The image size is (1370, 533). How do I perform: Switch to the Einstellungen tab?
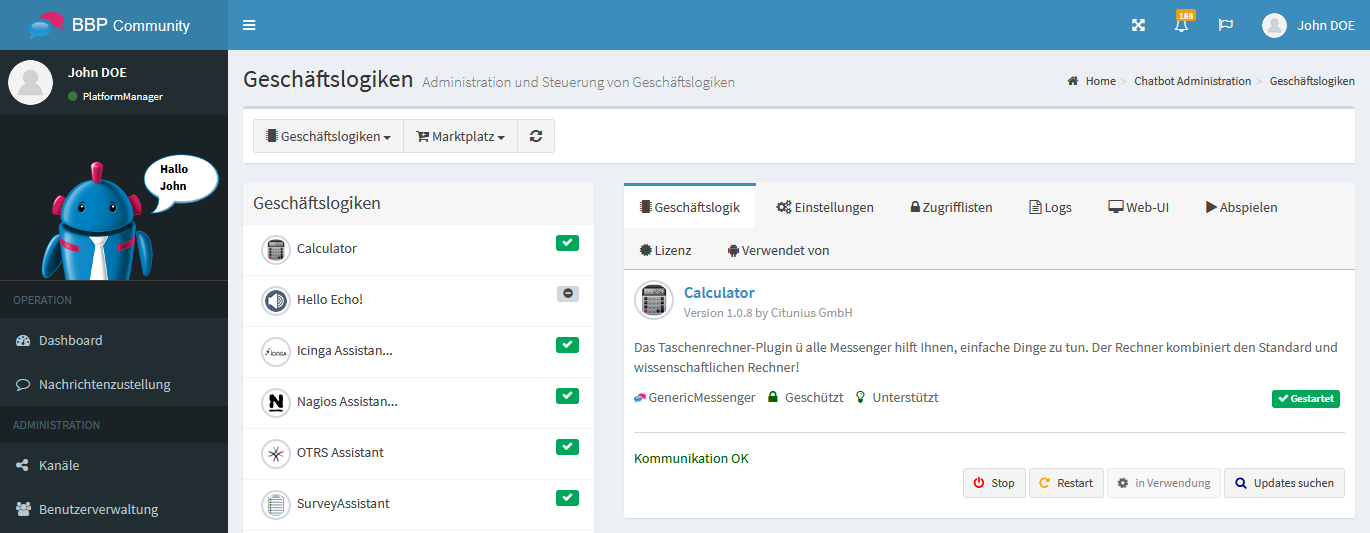point(825,207)
